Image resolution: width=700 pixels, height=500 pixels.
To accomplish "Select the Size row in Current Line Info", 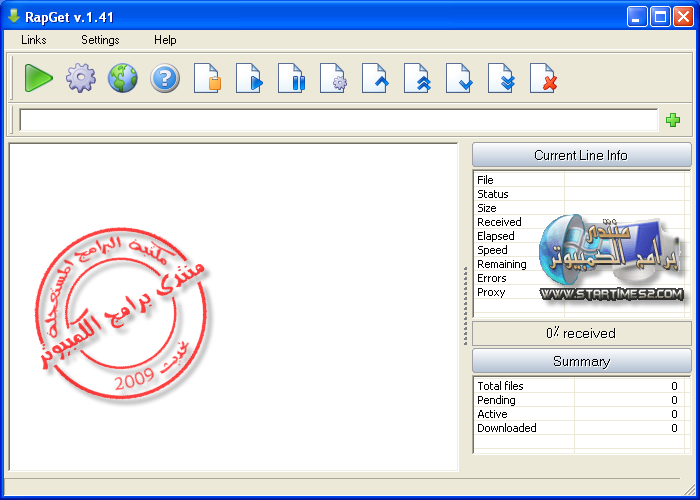I will click(580, 208).
